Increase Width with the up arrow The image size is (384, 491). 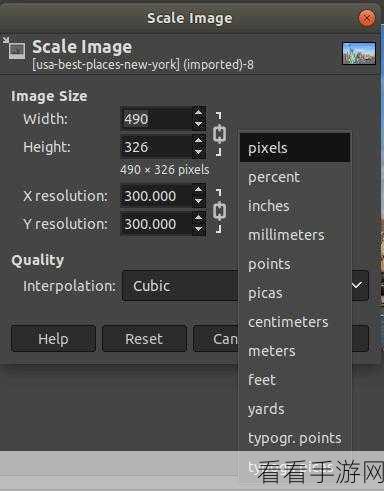click(x=198, y=113)
